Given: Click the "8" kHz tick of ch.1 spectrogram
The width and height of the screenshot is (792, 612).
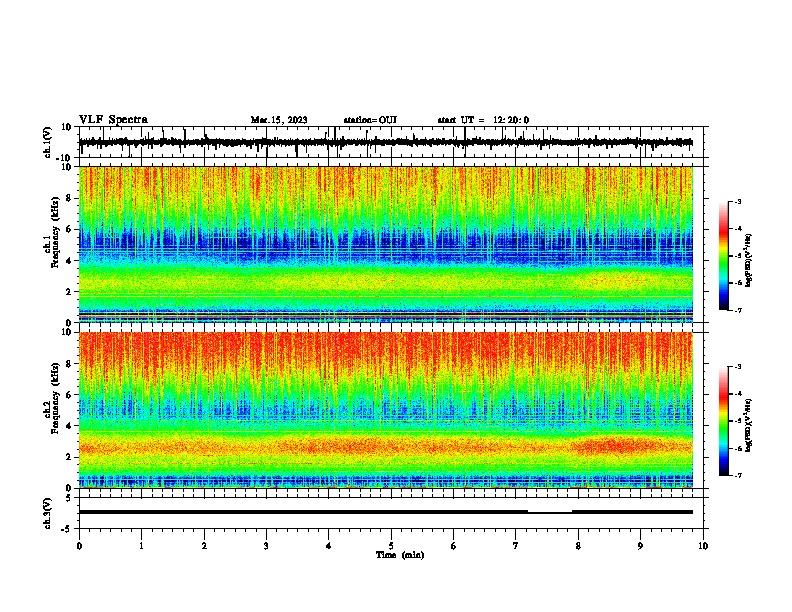Looking at the screenshot, I should point(70,198).
